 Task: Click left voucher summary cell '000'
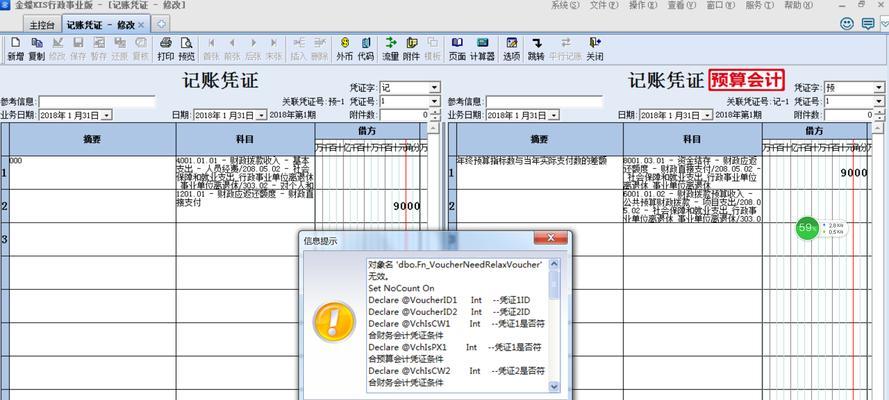coord(92,173)
